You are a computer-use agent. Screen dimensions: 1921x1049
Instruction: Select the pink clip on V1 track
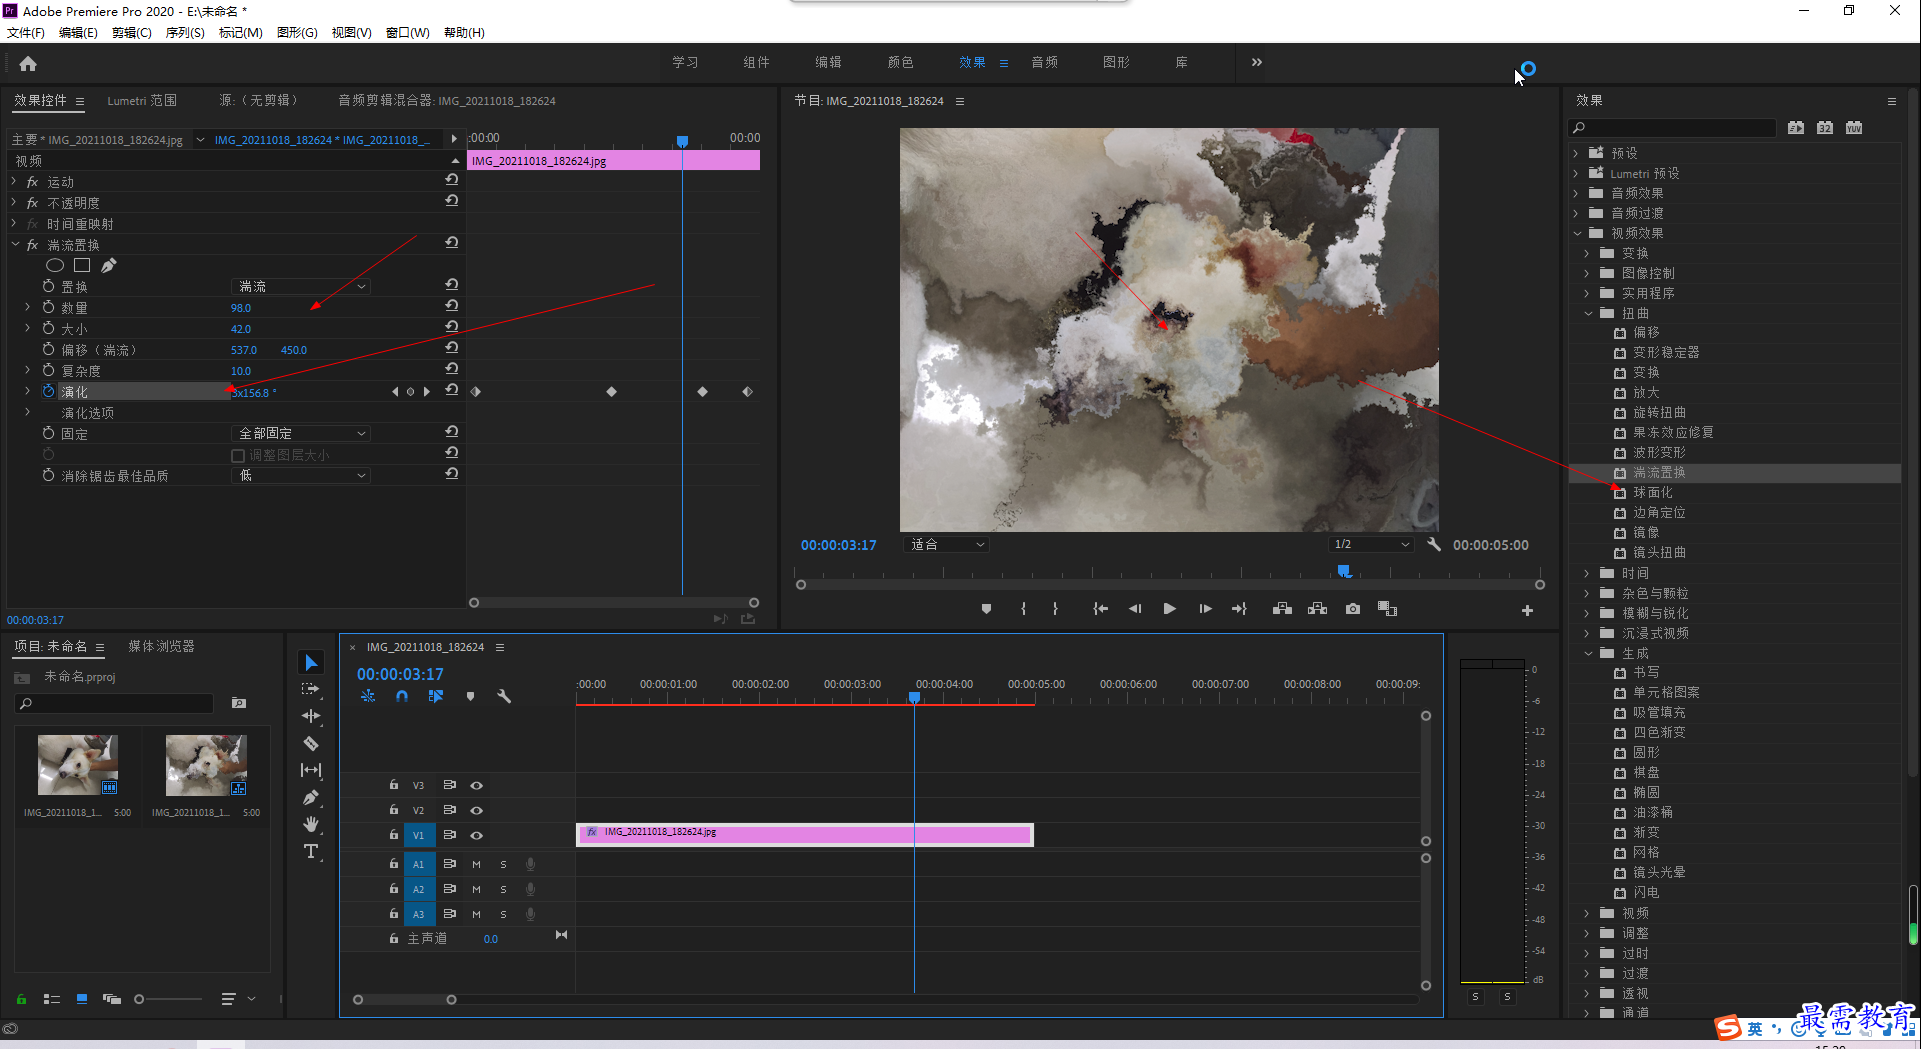click(805, 834)
